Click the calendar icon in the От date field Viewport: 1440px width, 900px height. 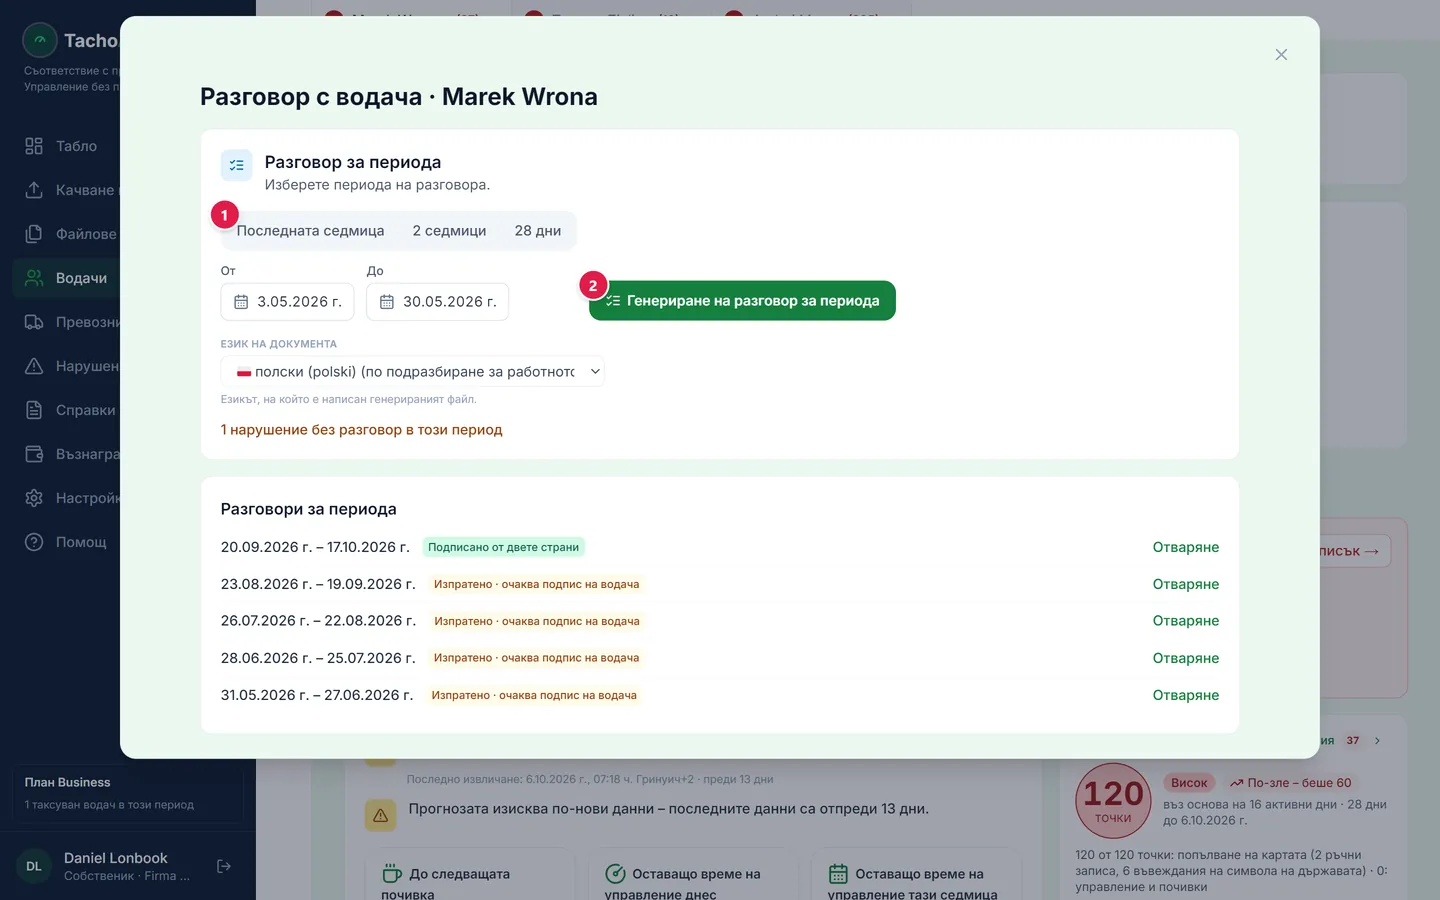(241, 302)
